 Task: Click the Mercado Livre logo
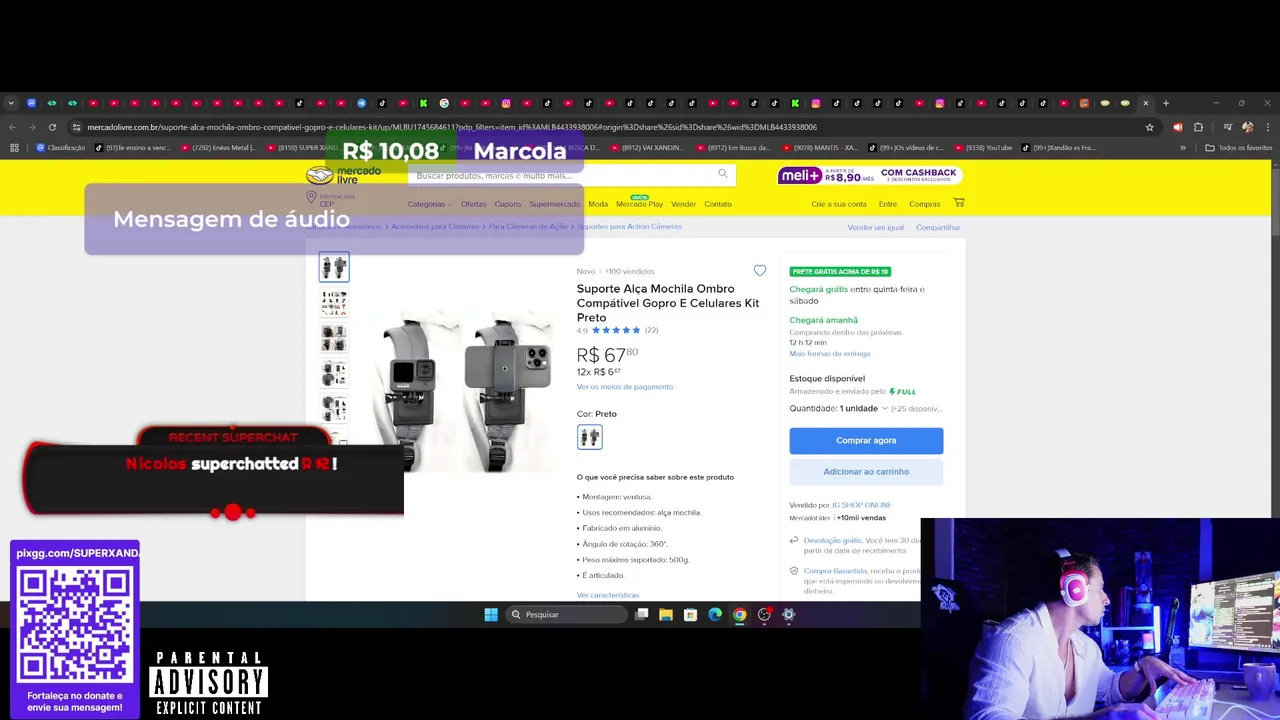point(344,175)
